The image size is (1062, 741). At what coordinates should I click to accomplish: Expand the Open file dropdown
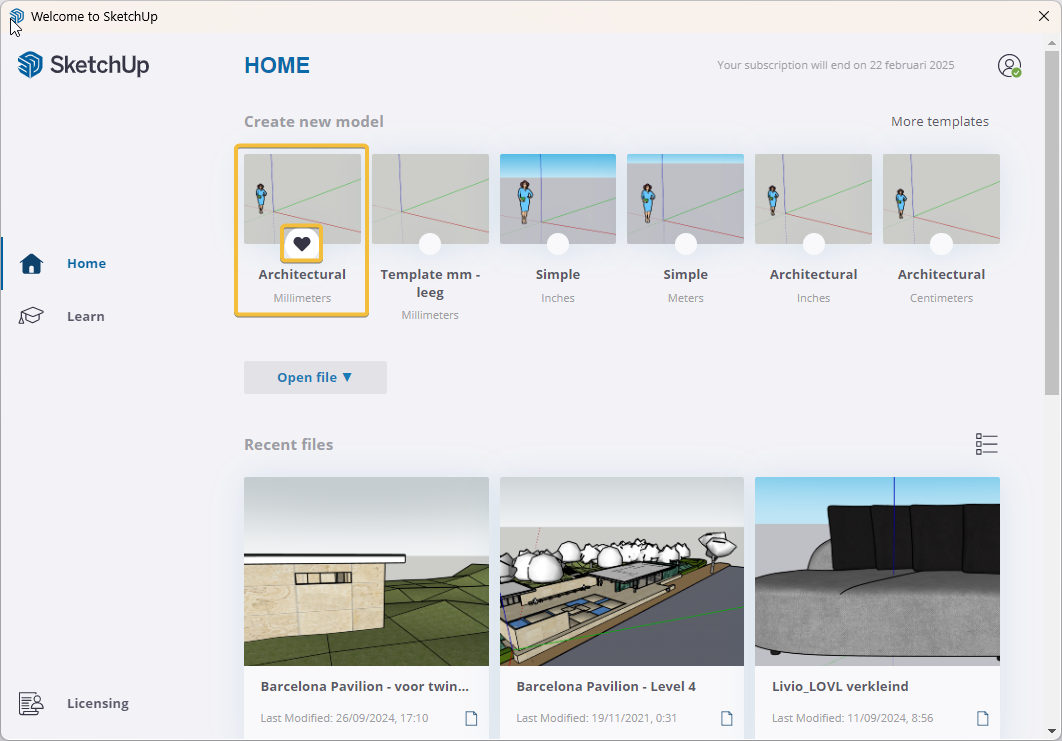[315, 377]
